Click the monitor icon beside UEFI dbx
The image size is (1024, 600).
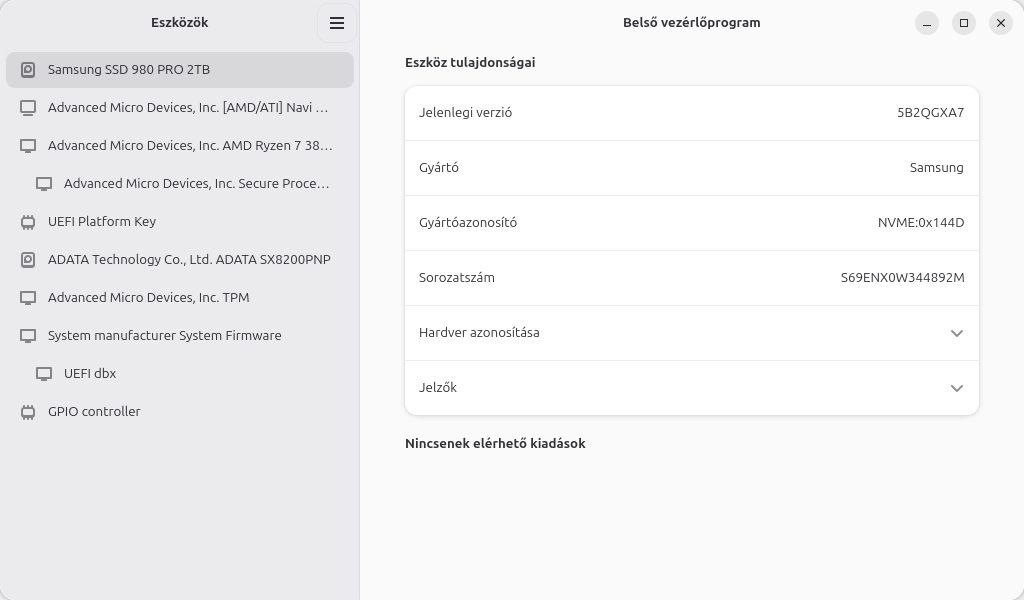44,374
